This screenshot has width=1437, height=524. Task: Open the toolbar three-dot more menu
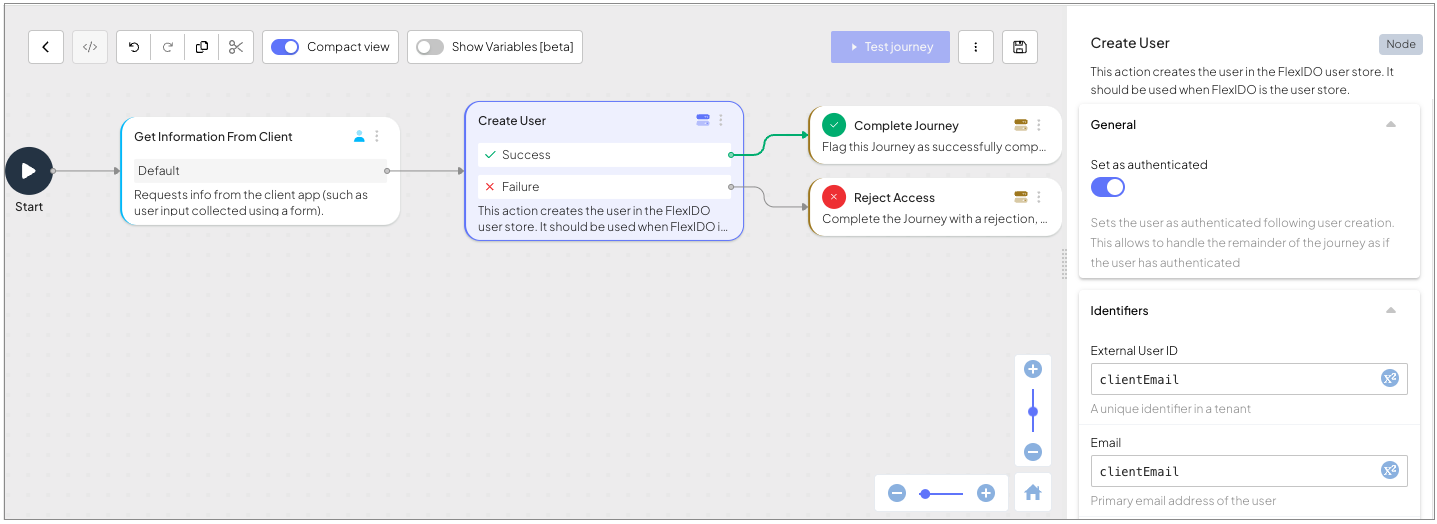point(975,47)
